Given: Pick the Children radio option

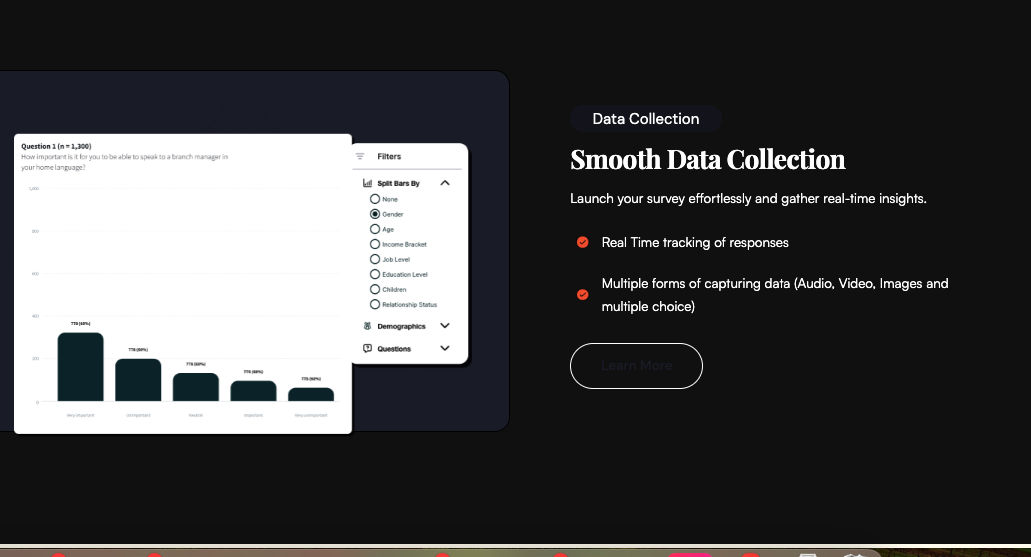Looking at the screenshot, I should [x=375, y=289].
